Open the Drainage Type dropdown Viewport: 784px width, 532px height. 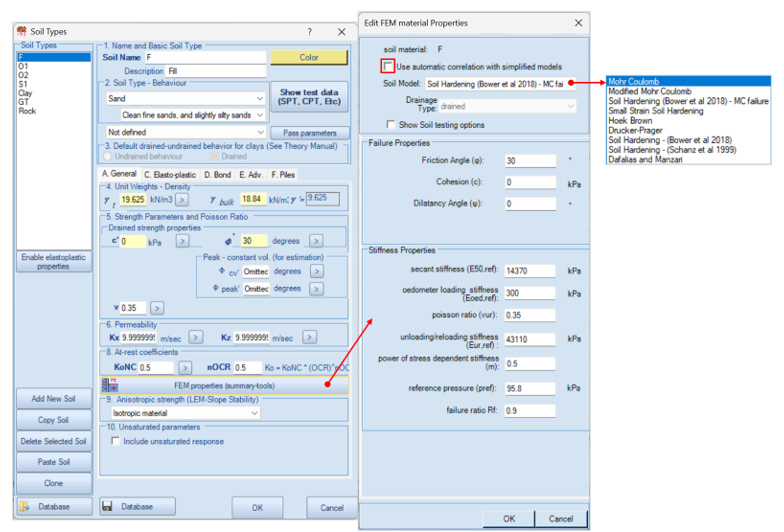[x=507, y=106]
